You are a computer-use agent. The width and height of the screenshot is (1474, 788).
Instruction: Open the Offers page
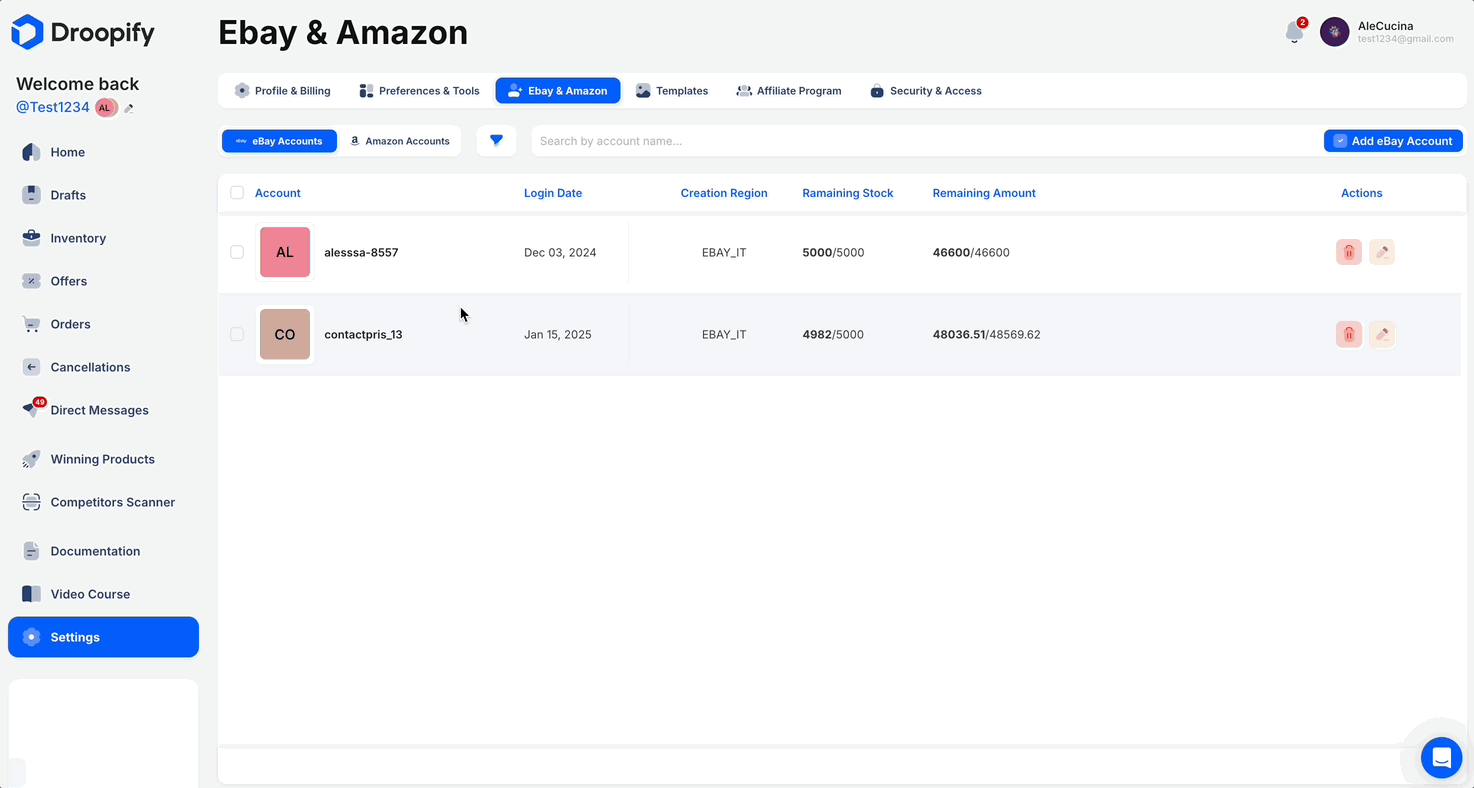coord(103,281)
